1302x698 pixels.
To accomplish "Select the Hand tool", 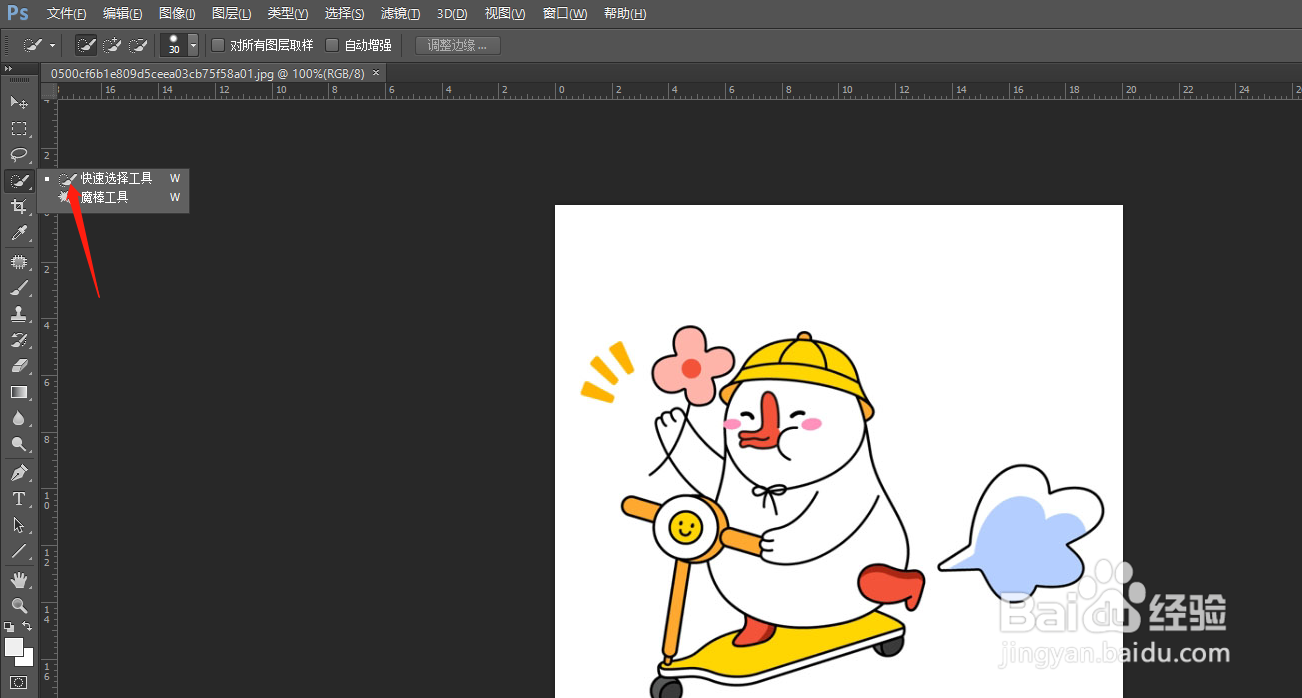I will (19, 580).
